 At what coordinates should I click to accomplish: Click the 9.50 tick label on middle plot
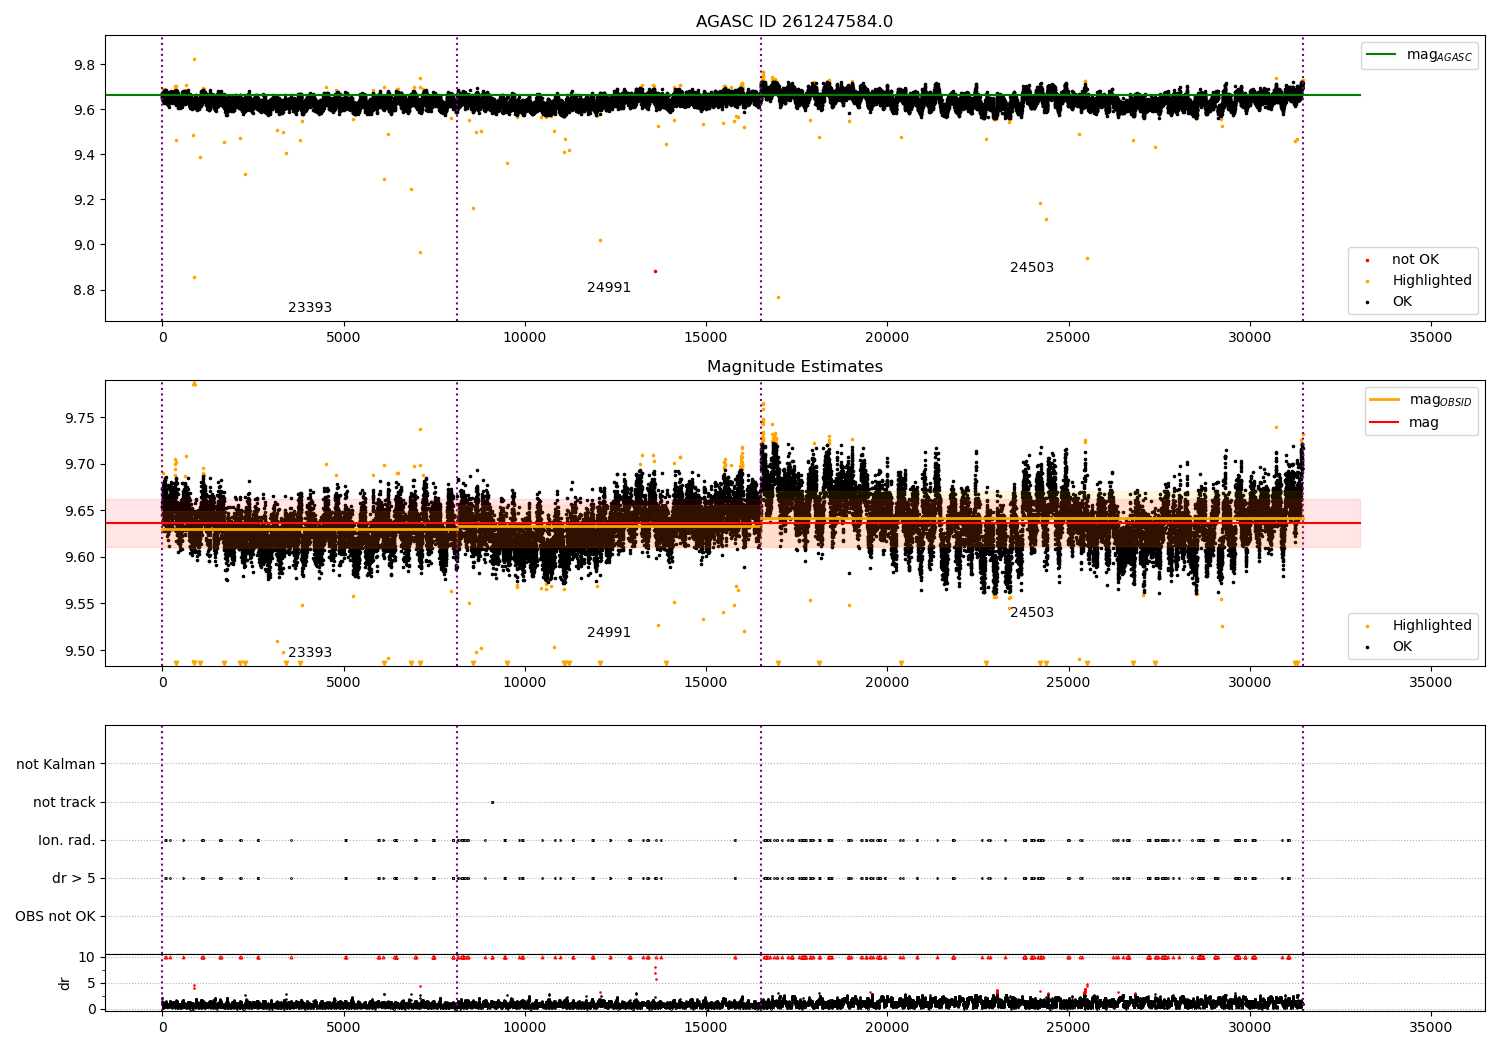(x=80, y=651)
